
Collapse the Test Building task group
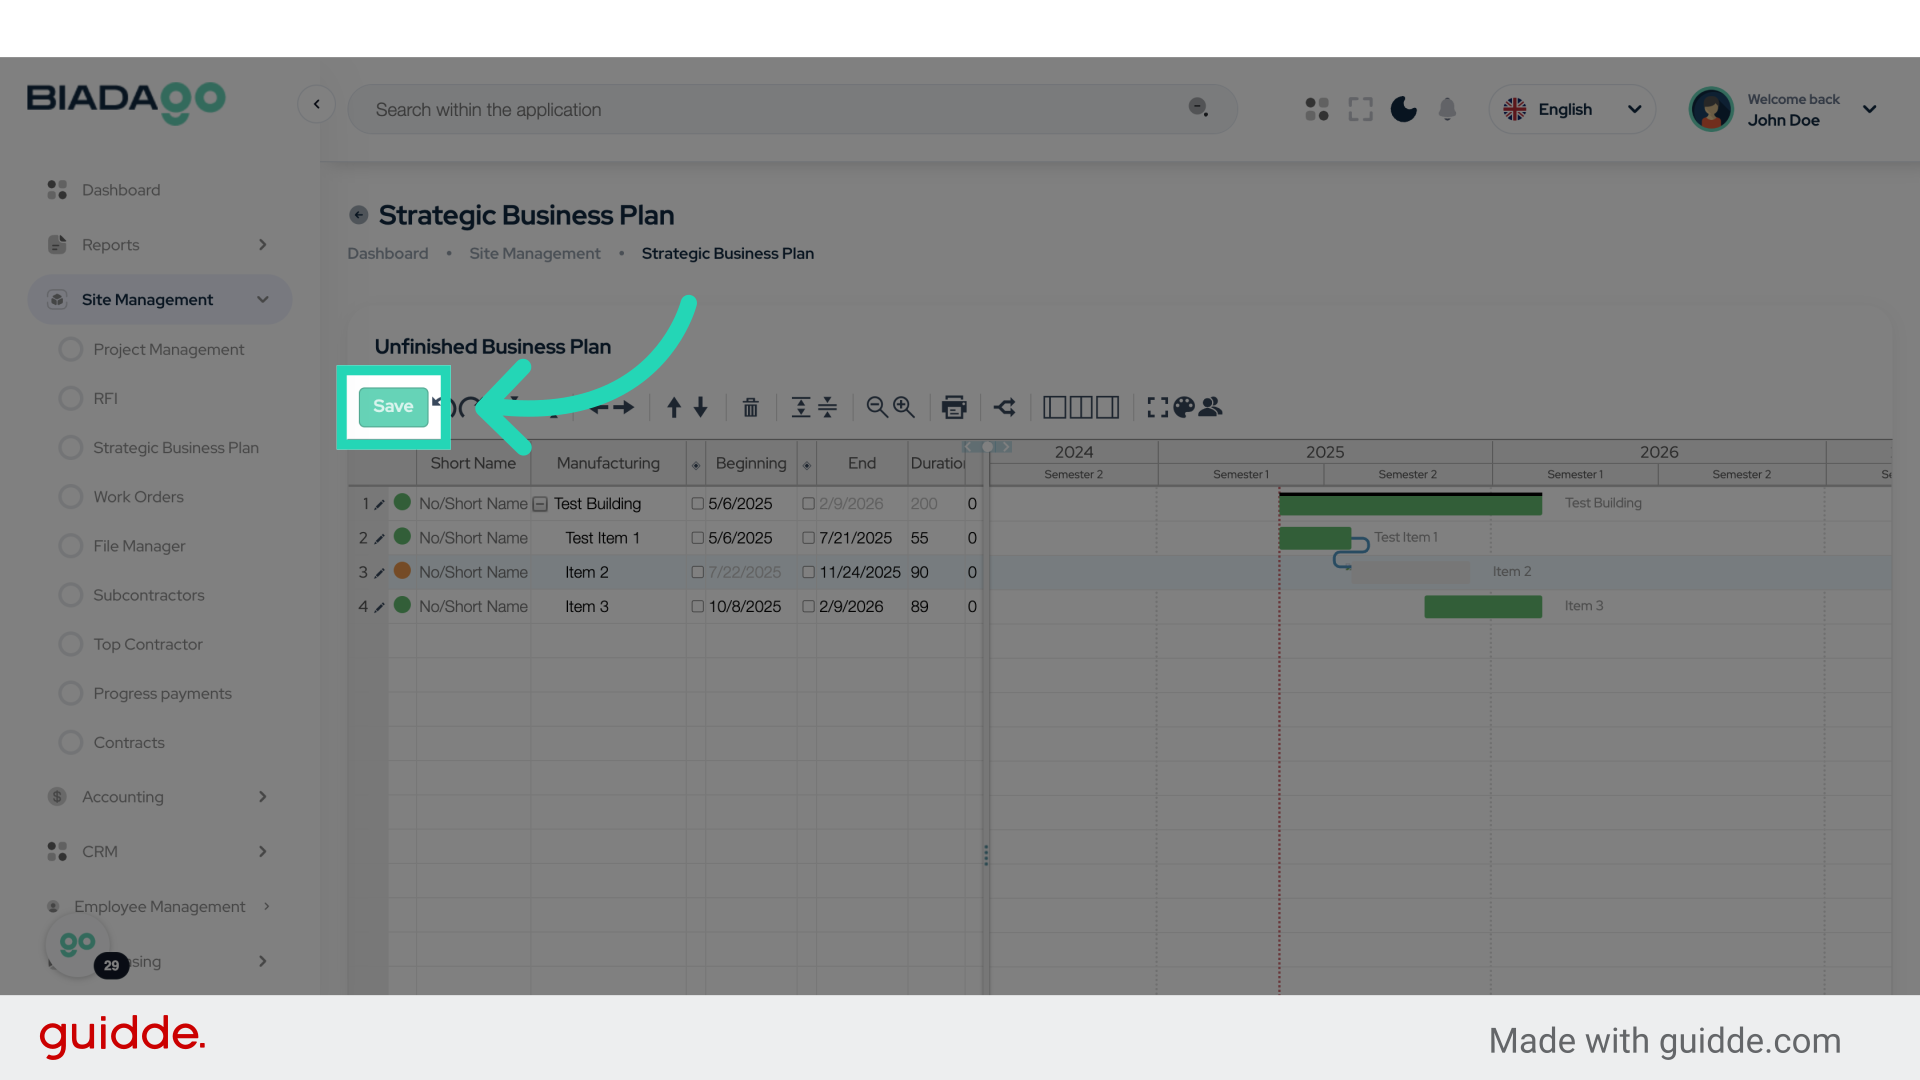(540, 504)
